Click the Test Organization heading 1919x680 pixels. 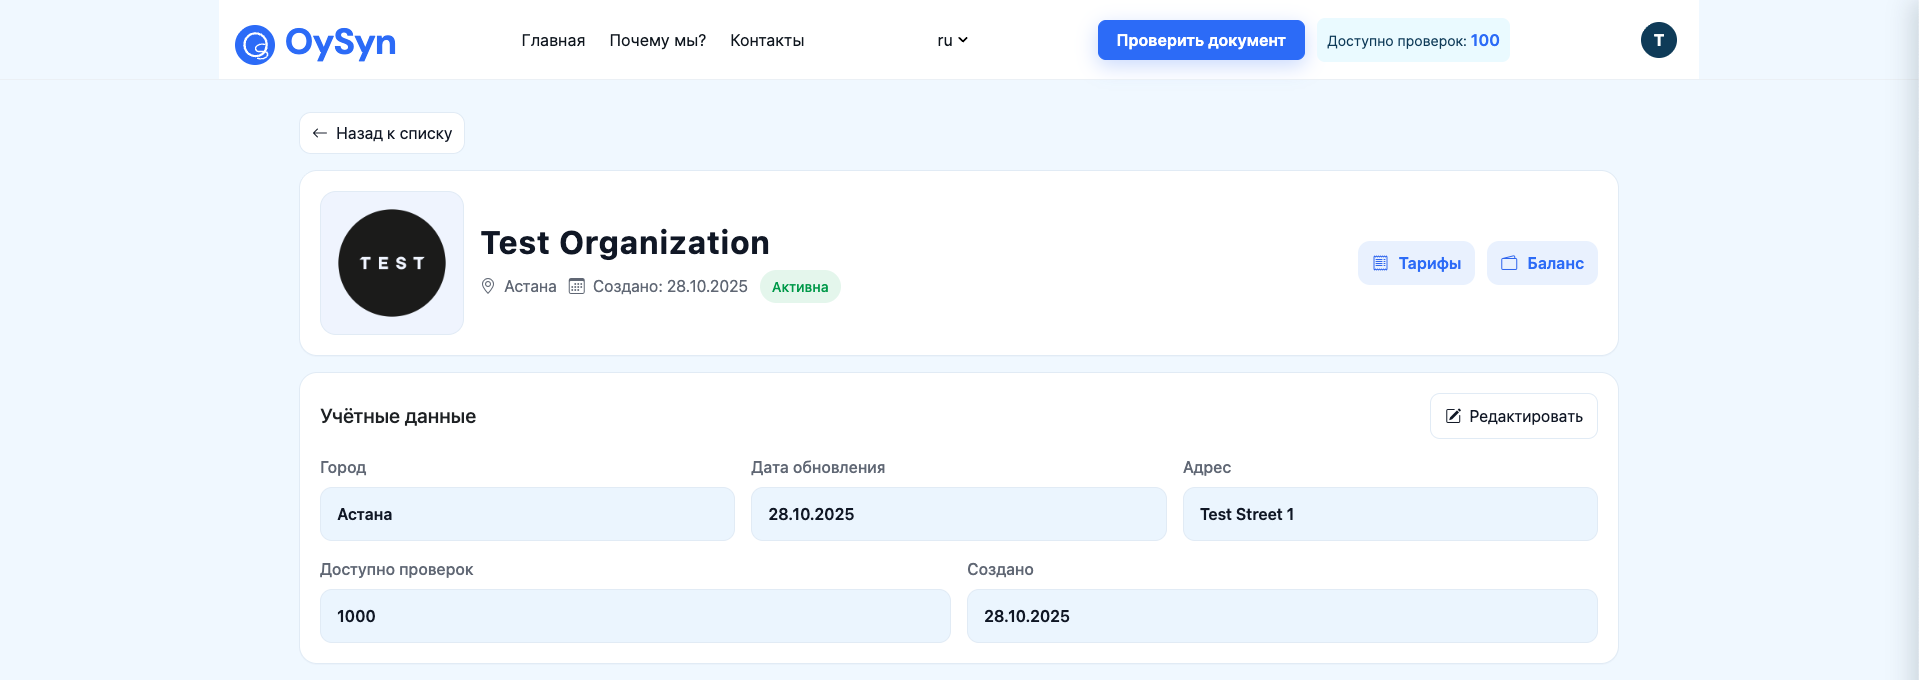[625, 243]
